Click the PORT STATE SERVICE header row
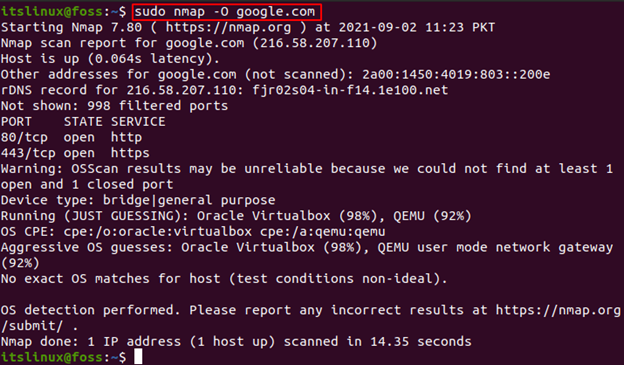This screenshot has height=365, width=624. point(83,122)
